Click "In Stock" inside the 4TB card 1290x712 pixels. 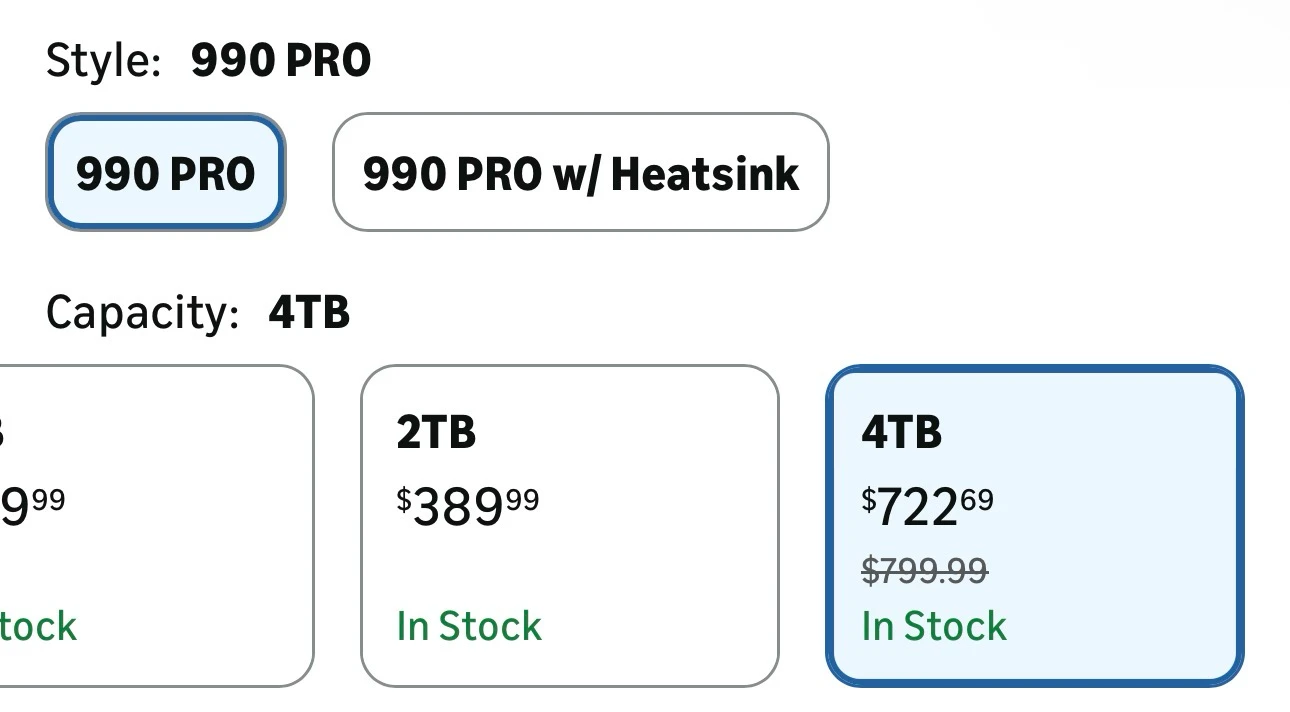(x=934, y=626)
